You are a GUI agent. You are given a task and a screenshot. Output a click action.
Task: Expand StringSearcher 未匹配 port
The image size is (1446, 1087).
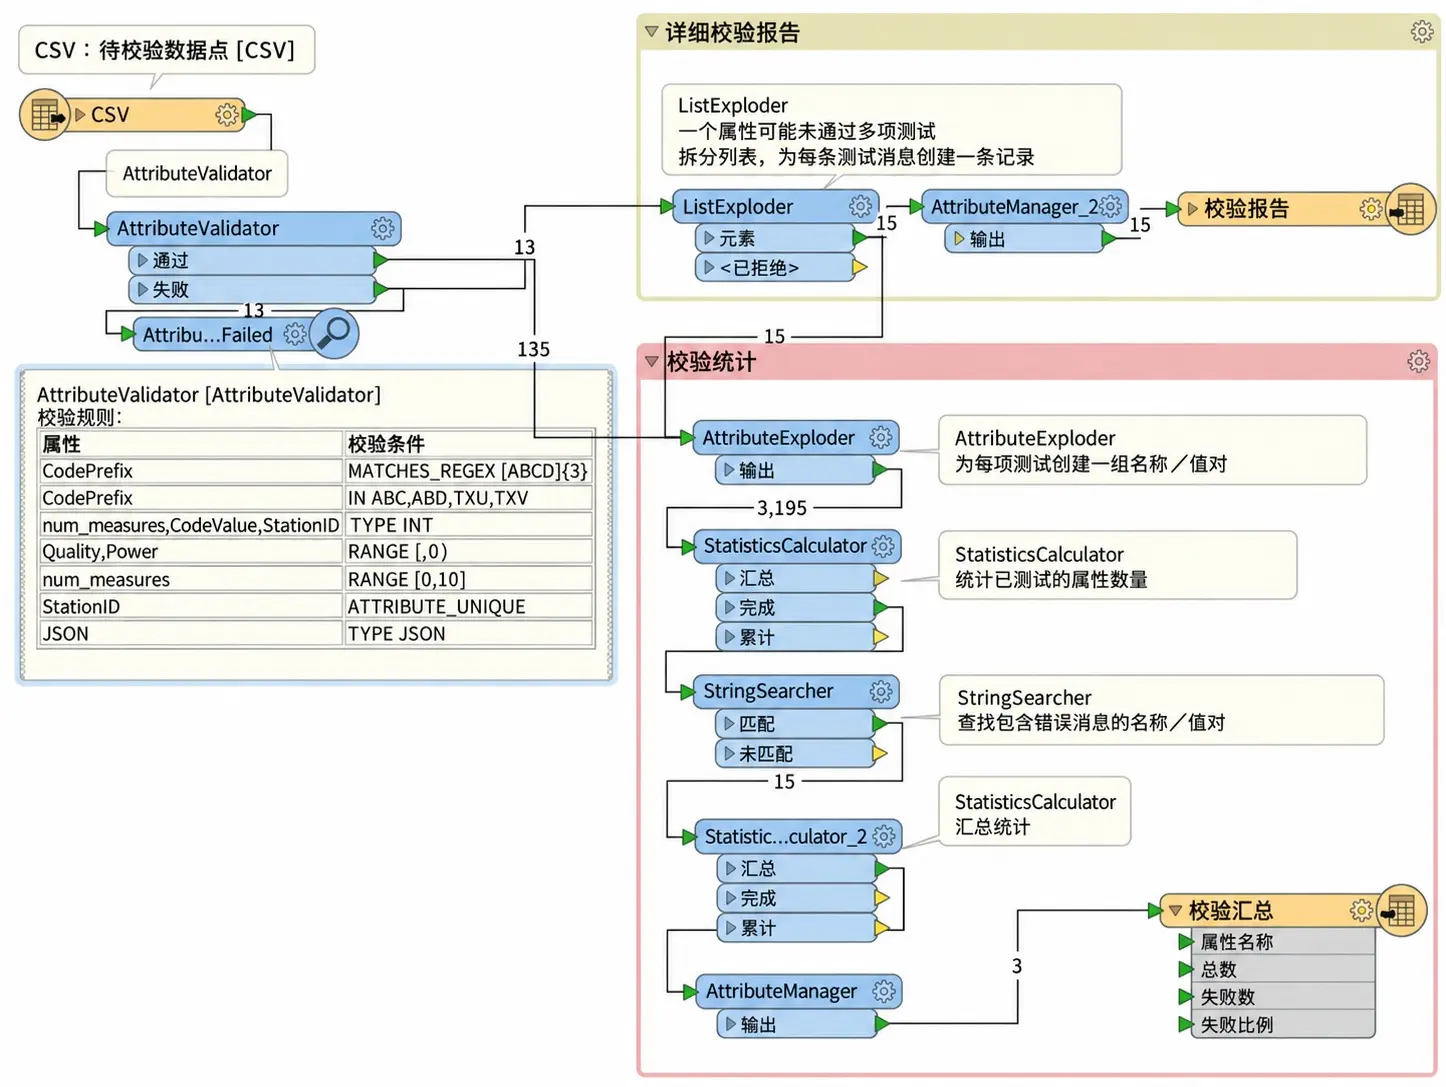[x=728, y=753]
